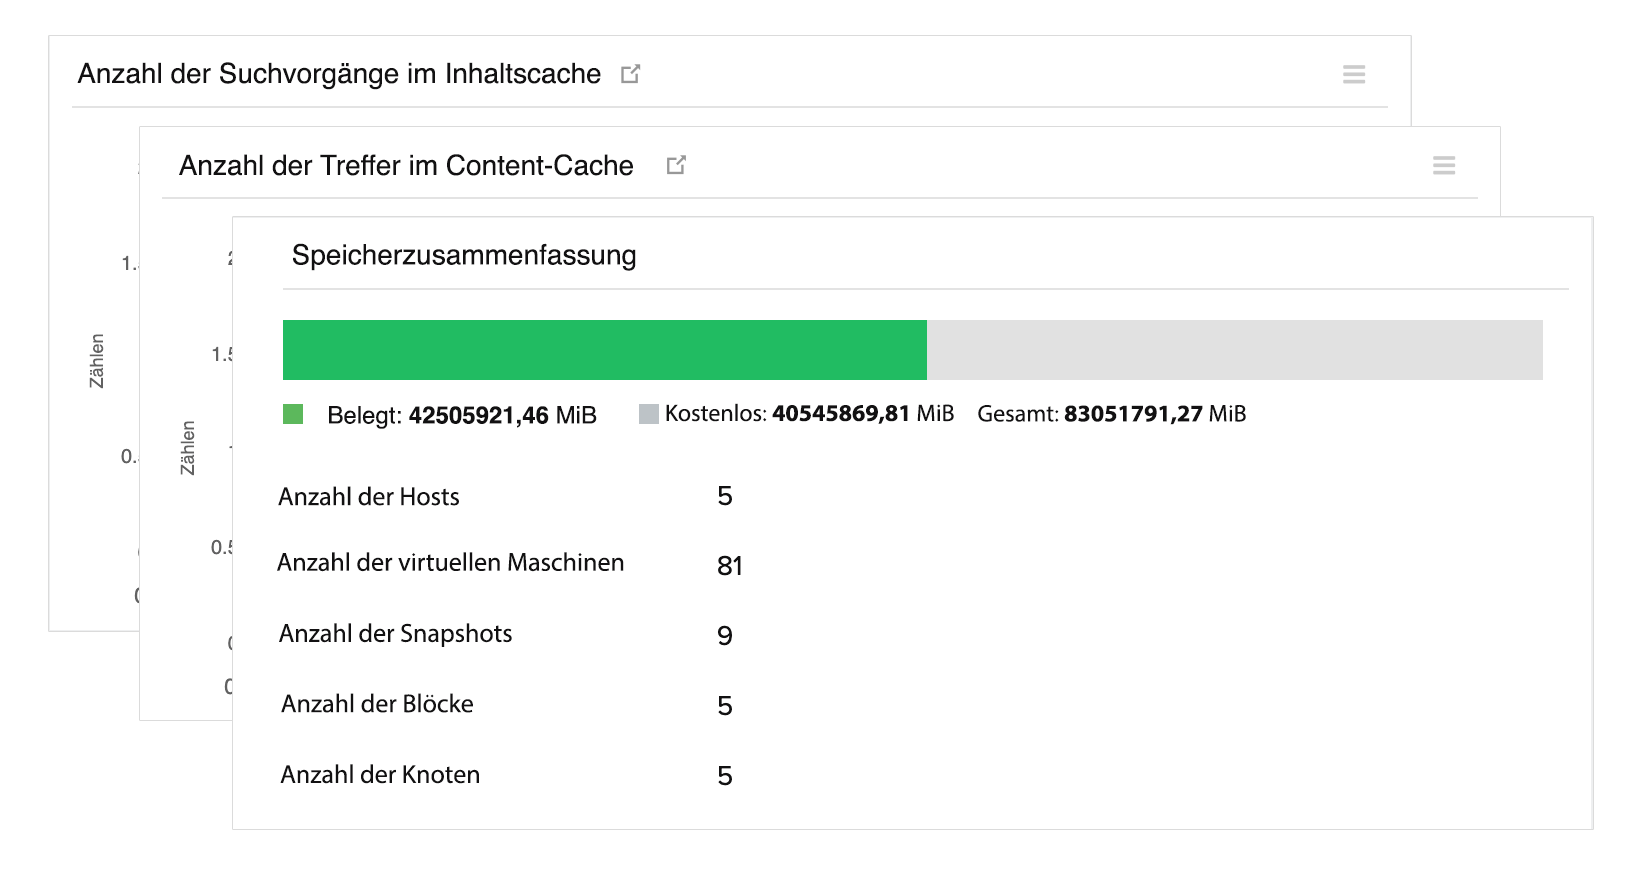Image resolution: width=1639 pixels, height=881 pixels.
Task: Select the Anzahl der Hosts row label
Action: click(369, 497)
